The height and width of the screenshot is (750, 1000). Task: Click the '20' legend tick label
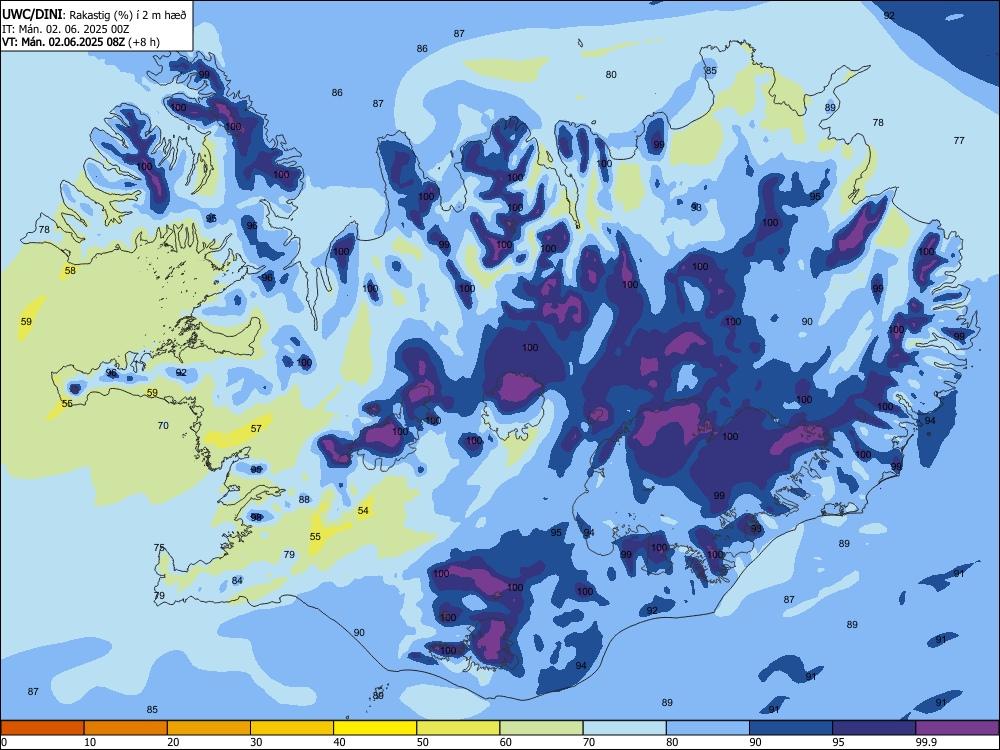pyautogui.click(x=173, y=742)
